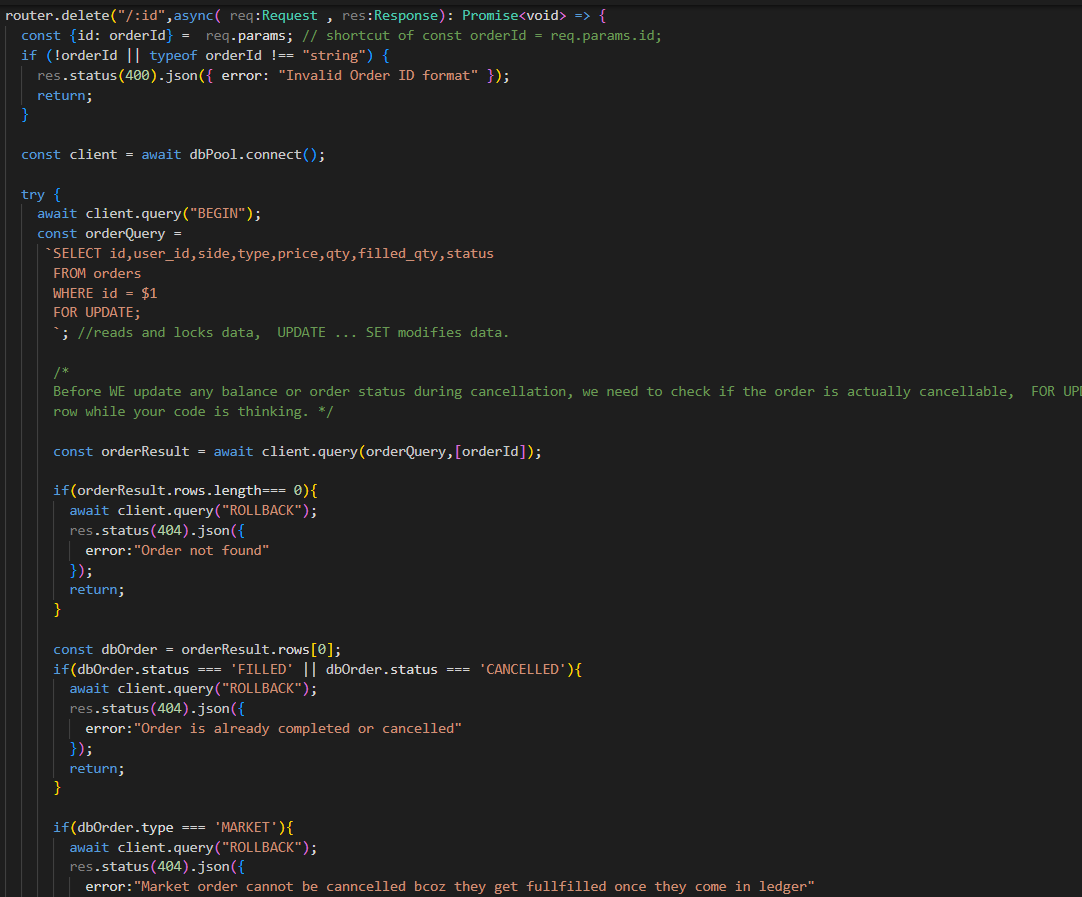The image size is (1082, 897).
Task: Click the 'FILLED' string literal
Action: click(x=262, y=669)
